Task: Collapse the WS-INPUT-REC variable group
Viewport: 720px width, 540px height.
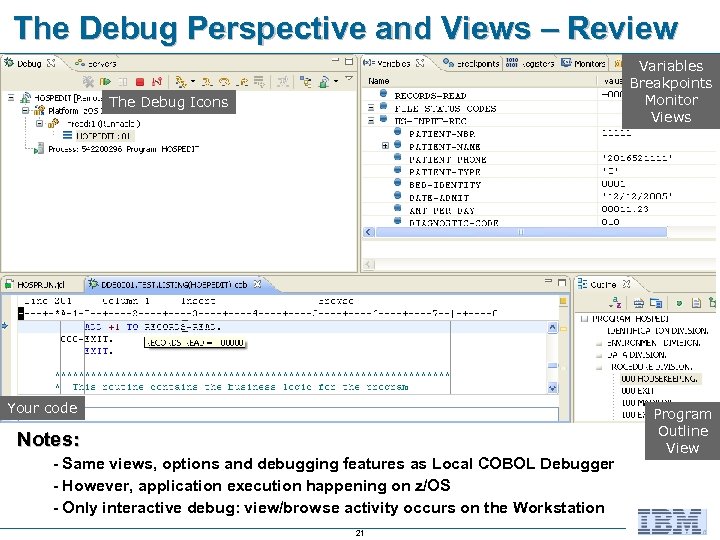Action: pos(371,121)
